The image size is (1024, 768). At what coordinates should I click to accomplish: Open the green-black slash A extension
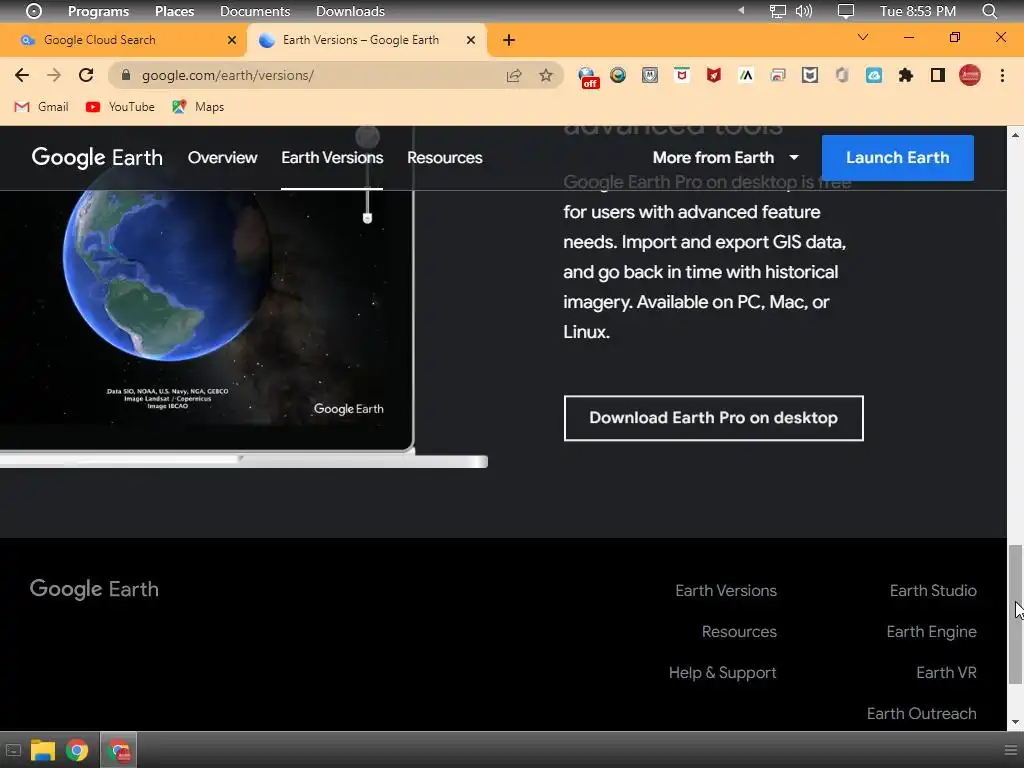point(746,75)
